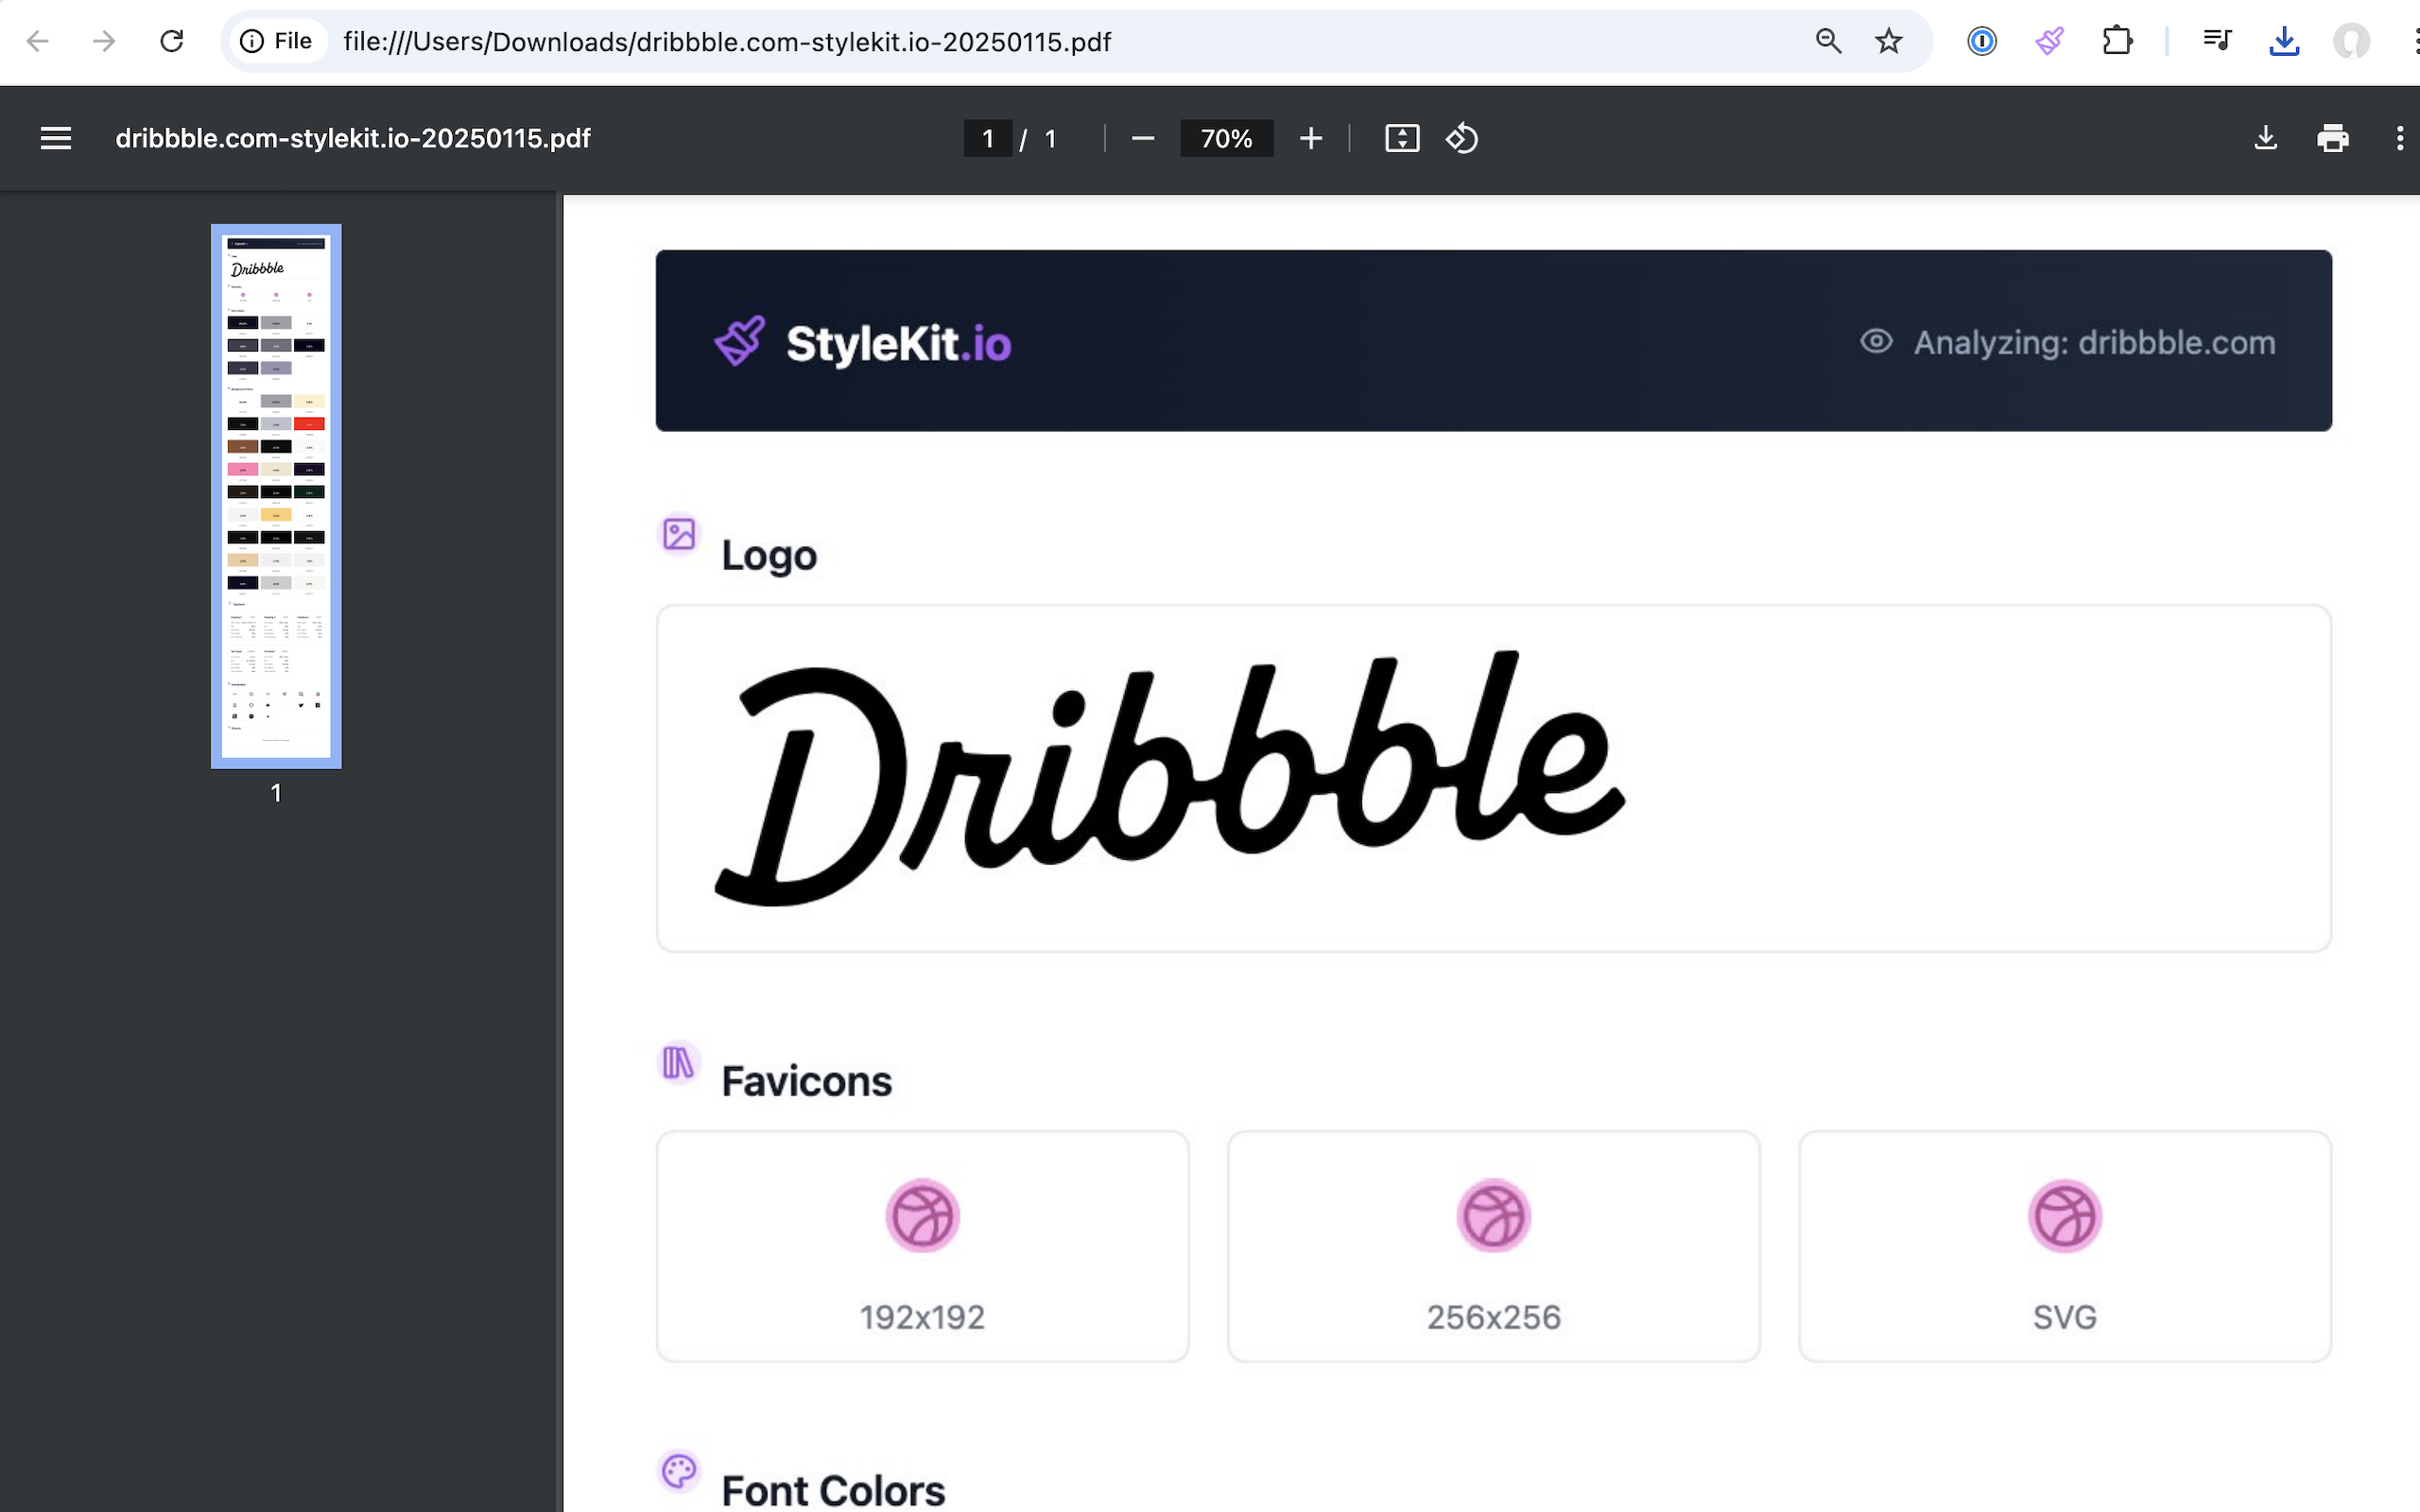Zoom in with the plus button
This screenshot has height=1512, width=2420.
point(1311,138)
